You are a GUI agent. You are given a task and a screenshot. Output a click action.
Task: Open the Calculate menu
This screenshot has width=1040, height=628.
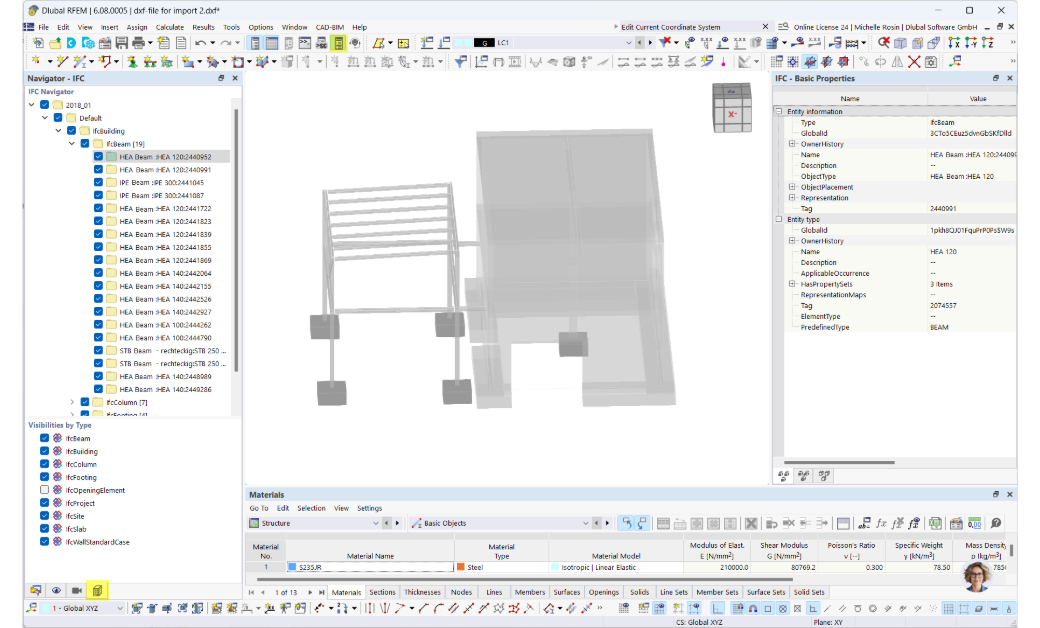[170, 27]
